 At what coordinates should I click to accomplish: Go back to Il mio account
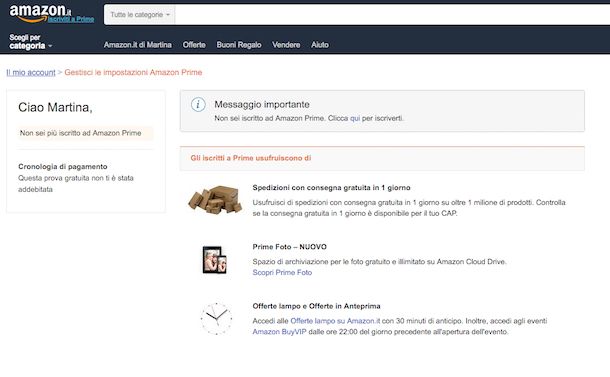[31, 72]
